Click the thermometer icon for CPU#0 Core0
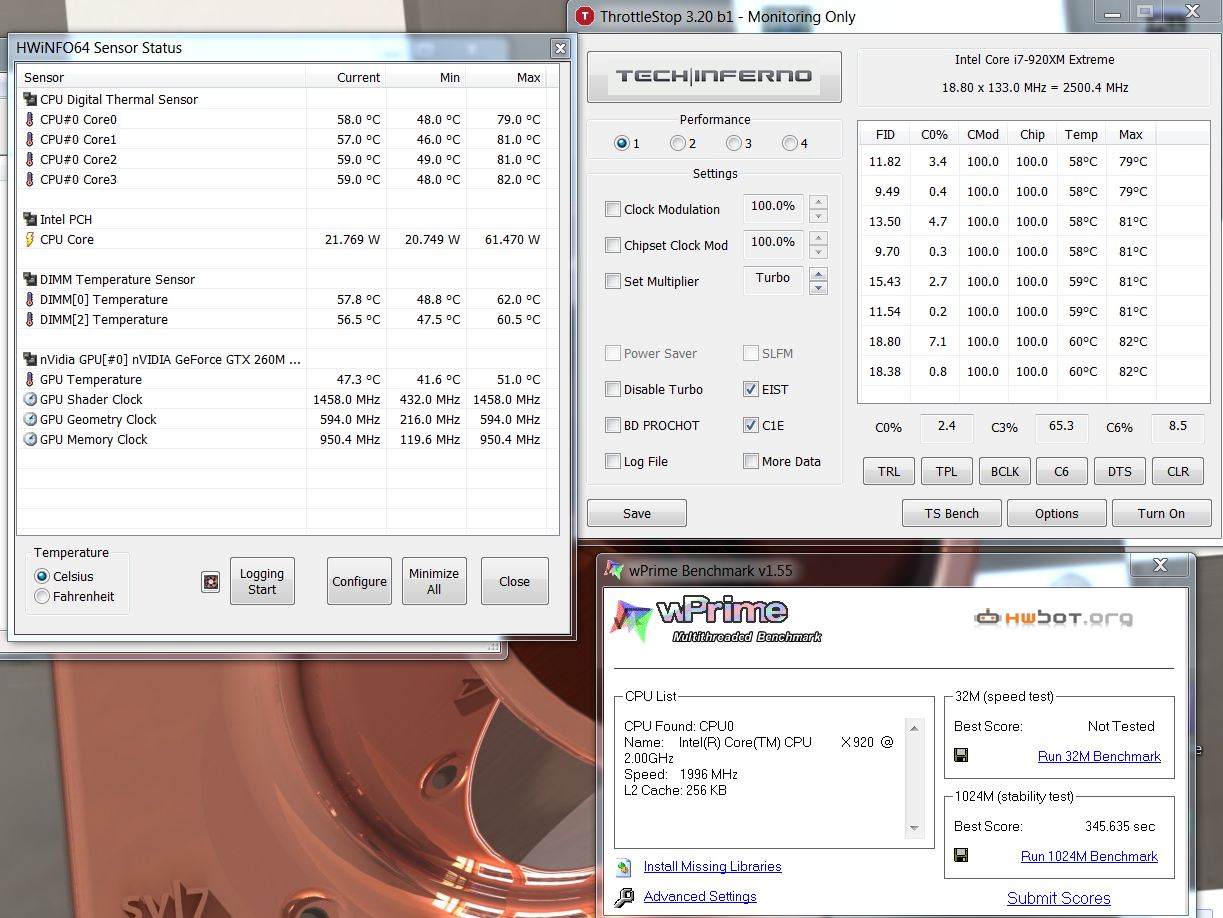Image resolution: width=1223 pixels, height=918 pixels. [29, 120]
